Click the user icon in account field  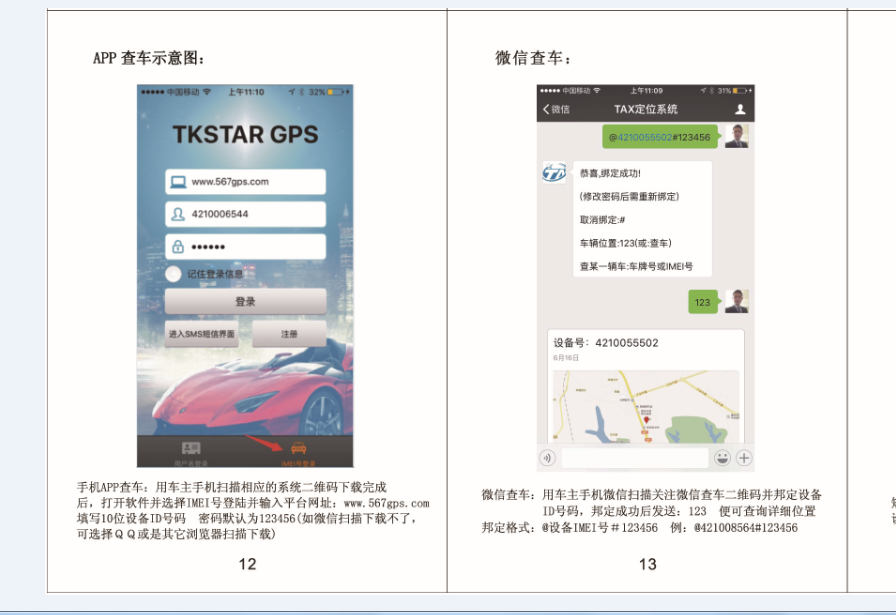[x=178, y=214]
